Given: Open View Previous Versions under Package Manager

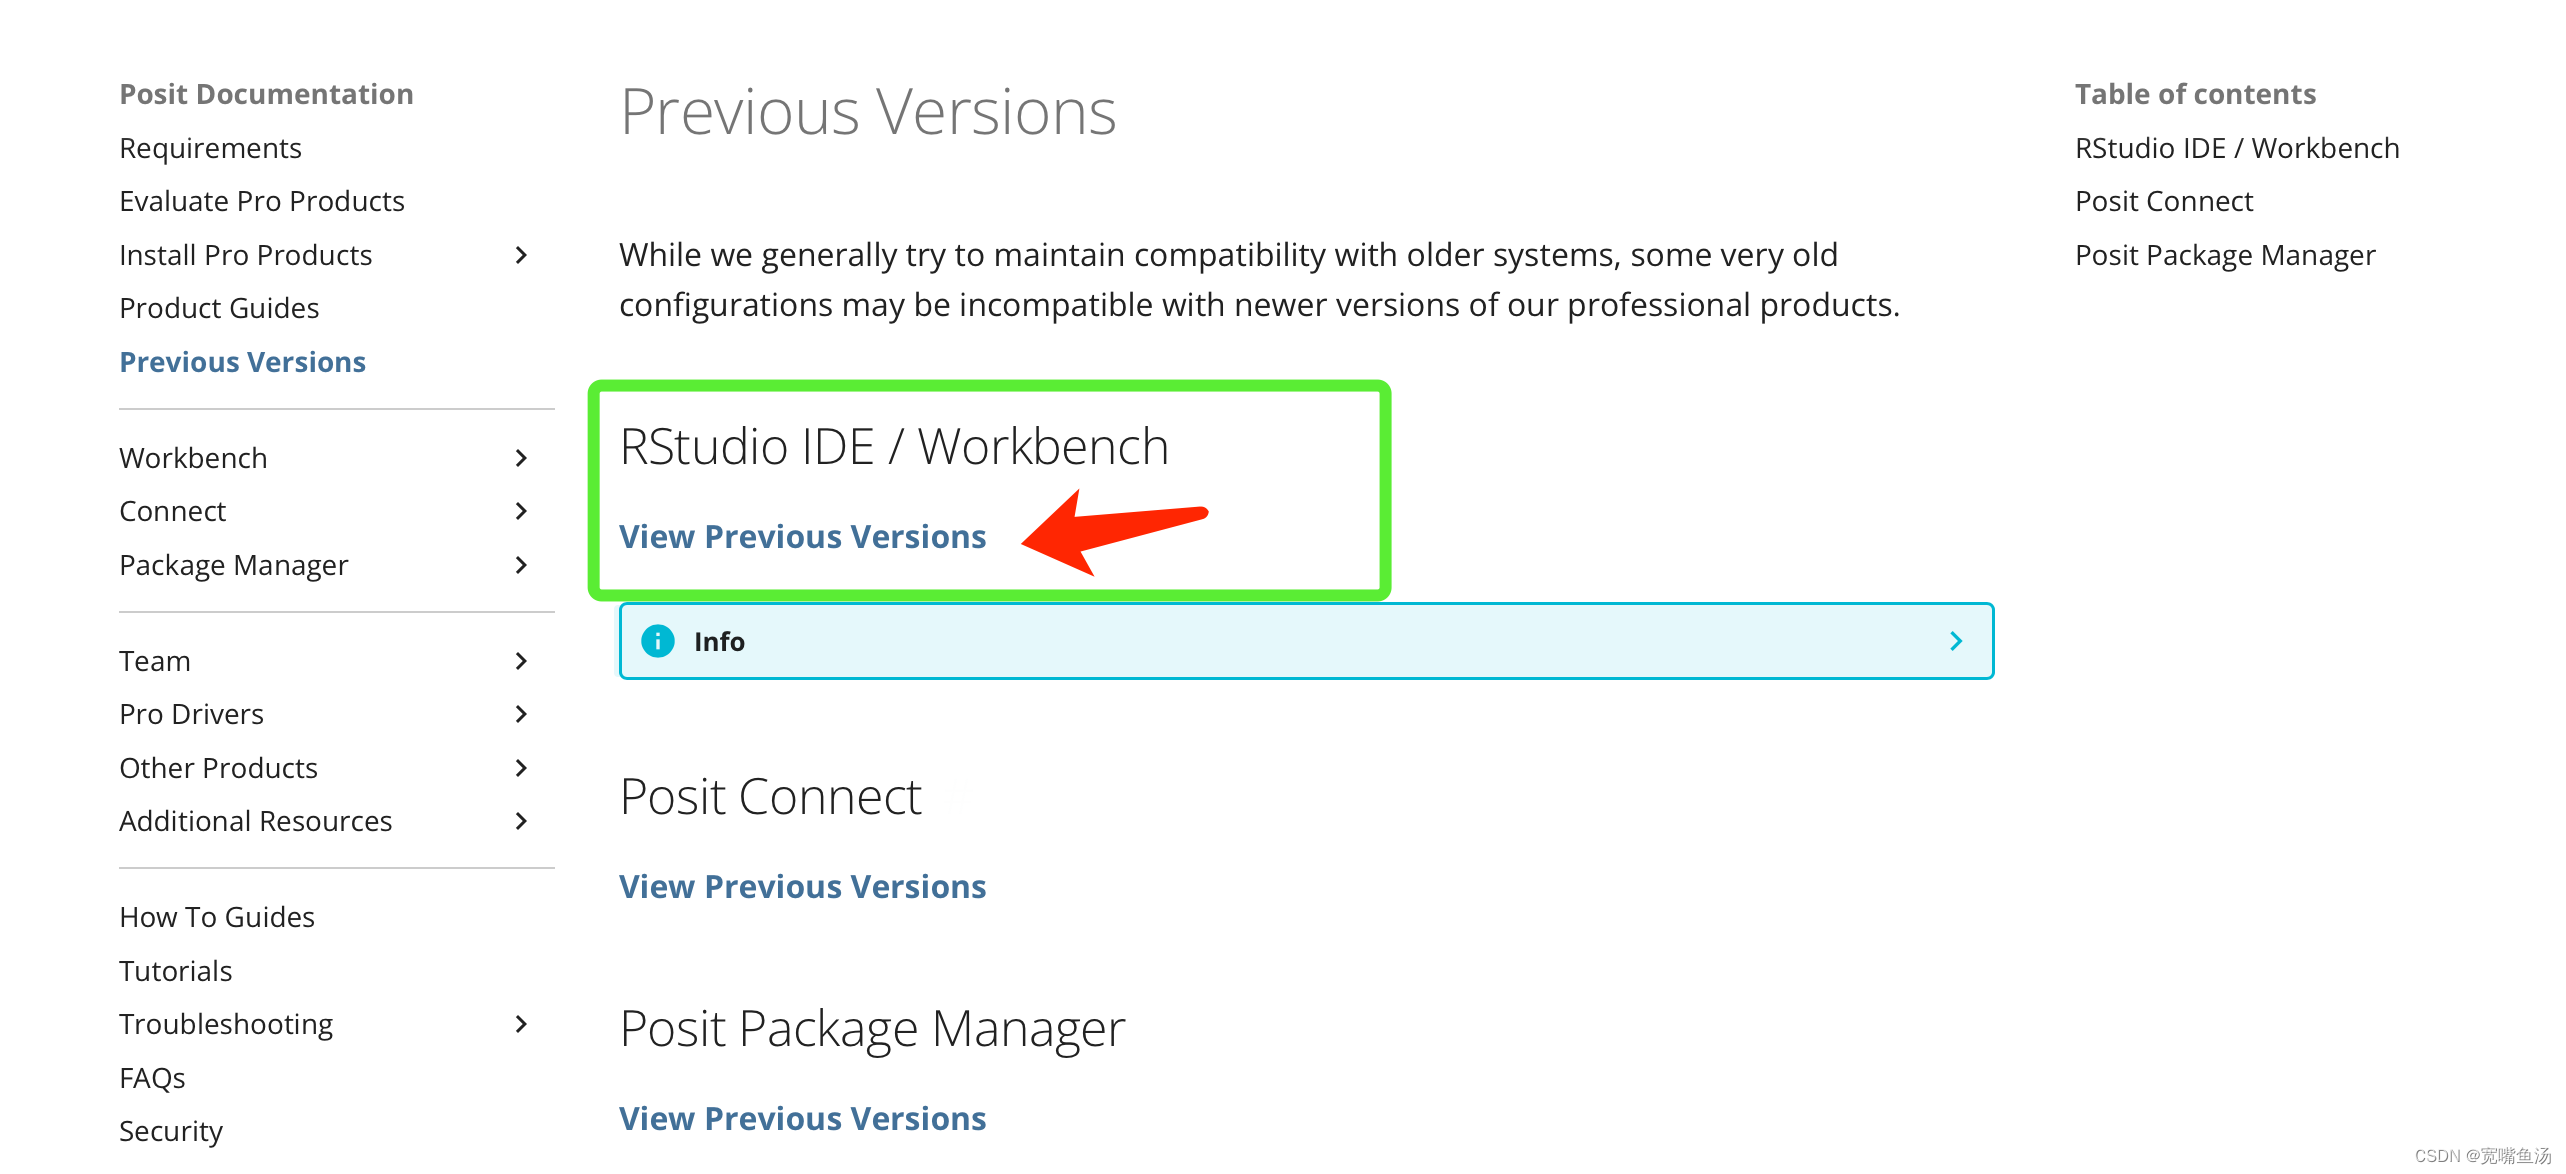Looking at the screenshot, I should [x=802, y=1119].
